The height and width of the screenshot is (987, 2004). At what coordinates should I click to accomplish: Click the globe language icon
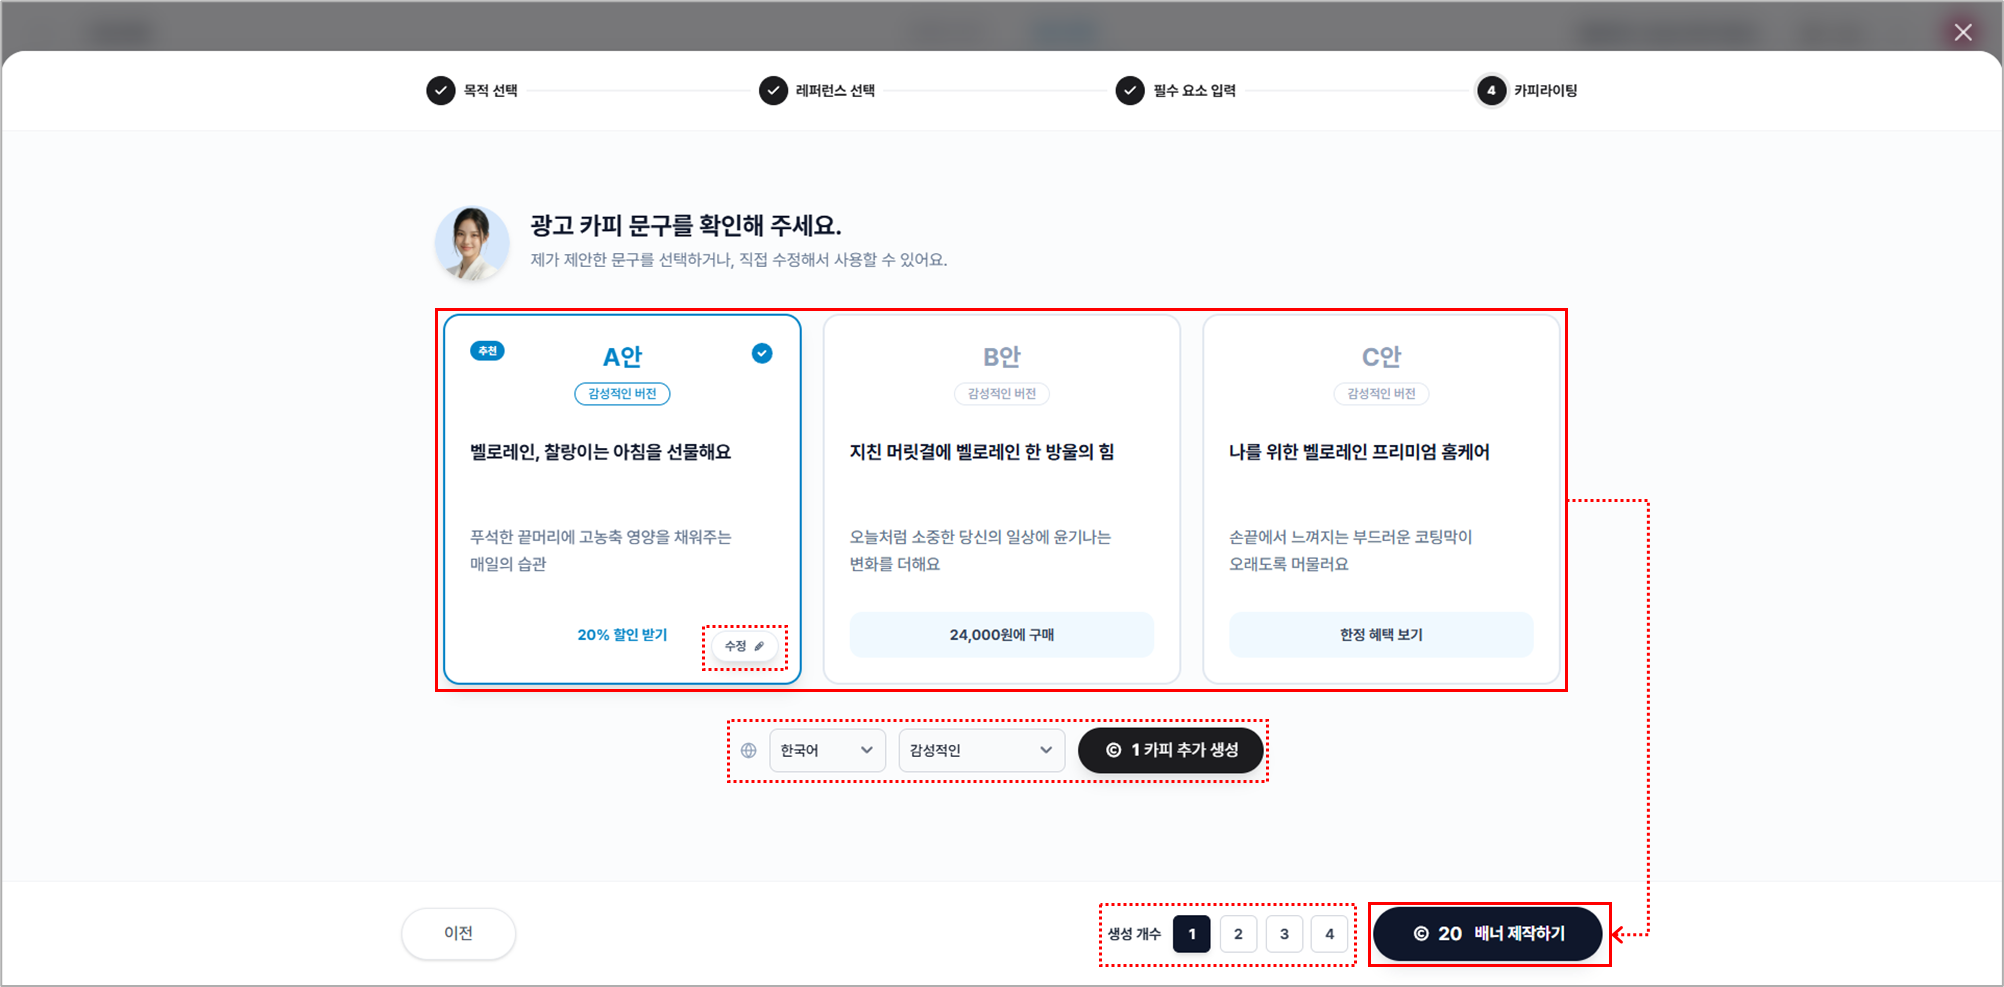[x=748, y=750]
